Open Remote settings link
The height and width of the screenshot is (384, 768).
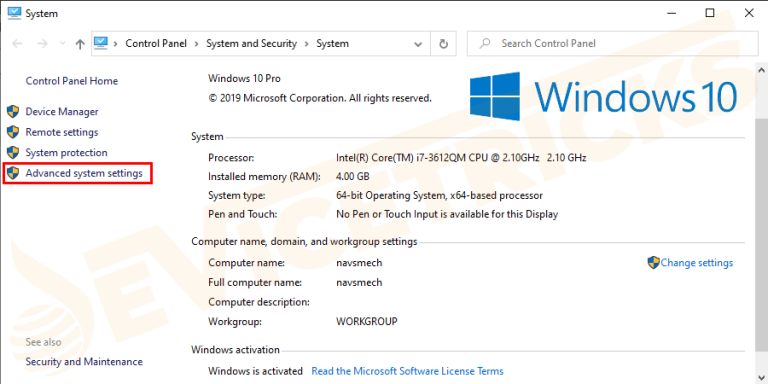click(x=62, y=132)
